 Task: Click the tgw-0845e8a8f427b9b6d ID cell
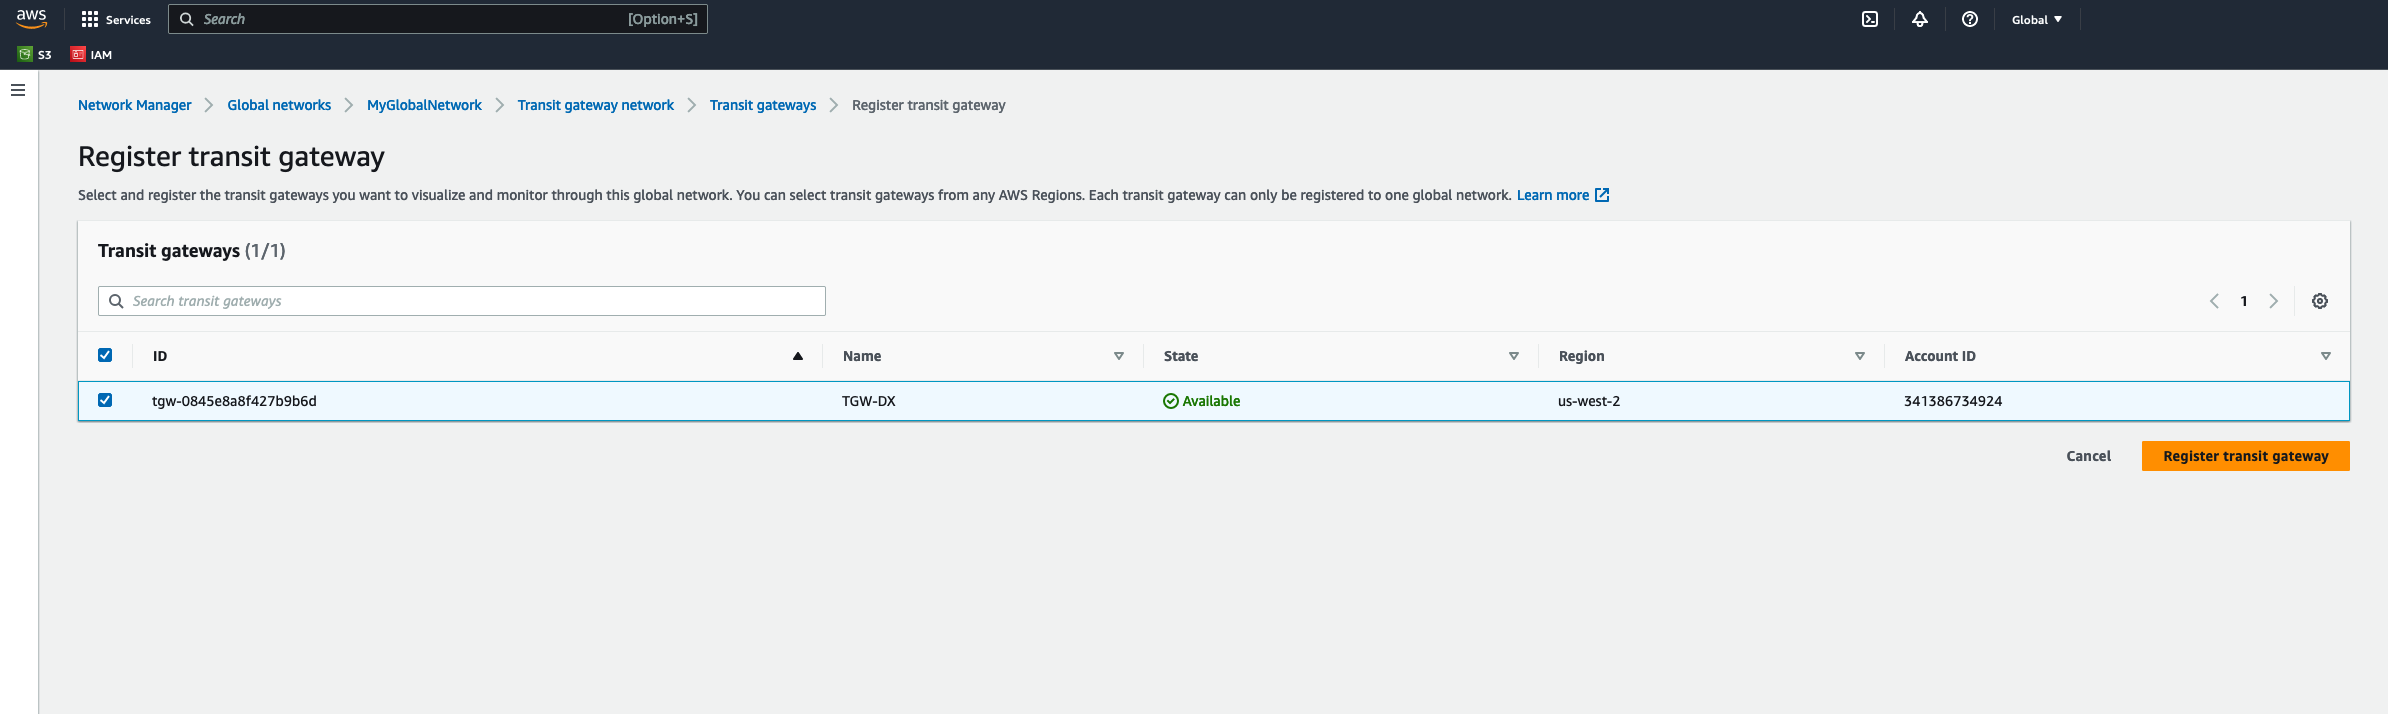pos(234,401)
